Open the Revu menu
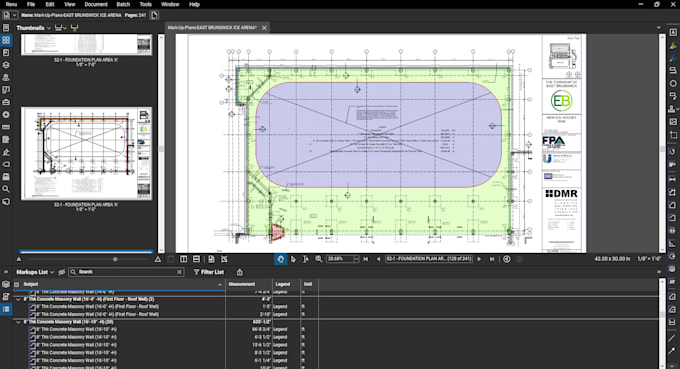Image resolution: width=680 pixels, height=369 pixels. (11, 4)
